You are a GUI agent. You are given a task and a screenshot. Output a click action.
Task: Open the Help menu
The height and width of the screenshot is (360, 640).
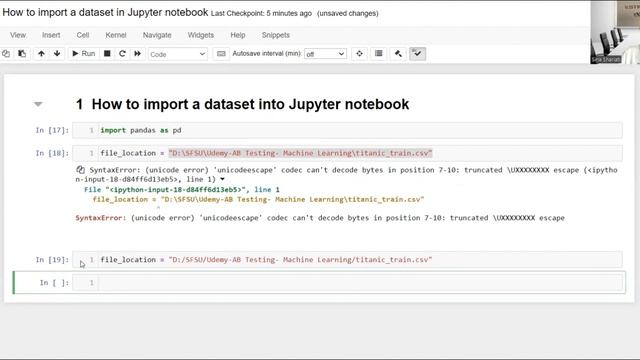[x=238, y=35]
